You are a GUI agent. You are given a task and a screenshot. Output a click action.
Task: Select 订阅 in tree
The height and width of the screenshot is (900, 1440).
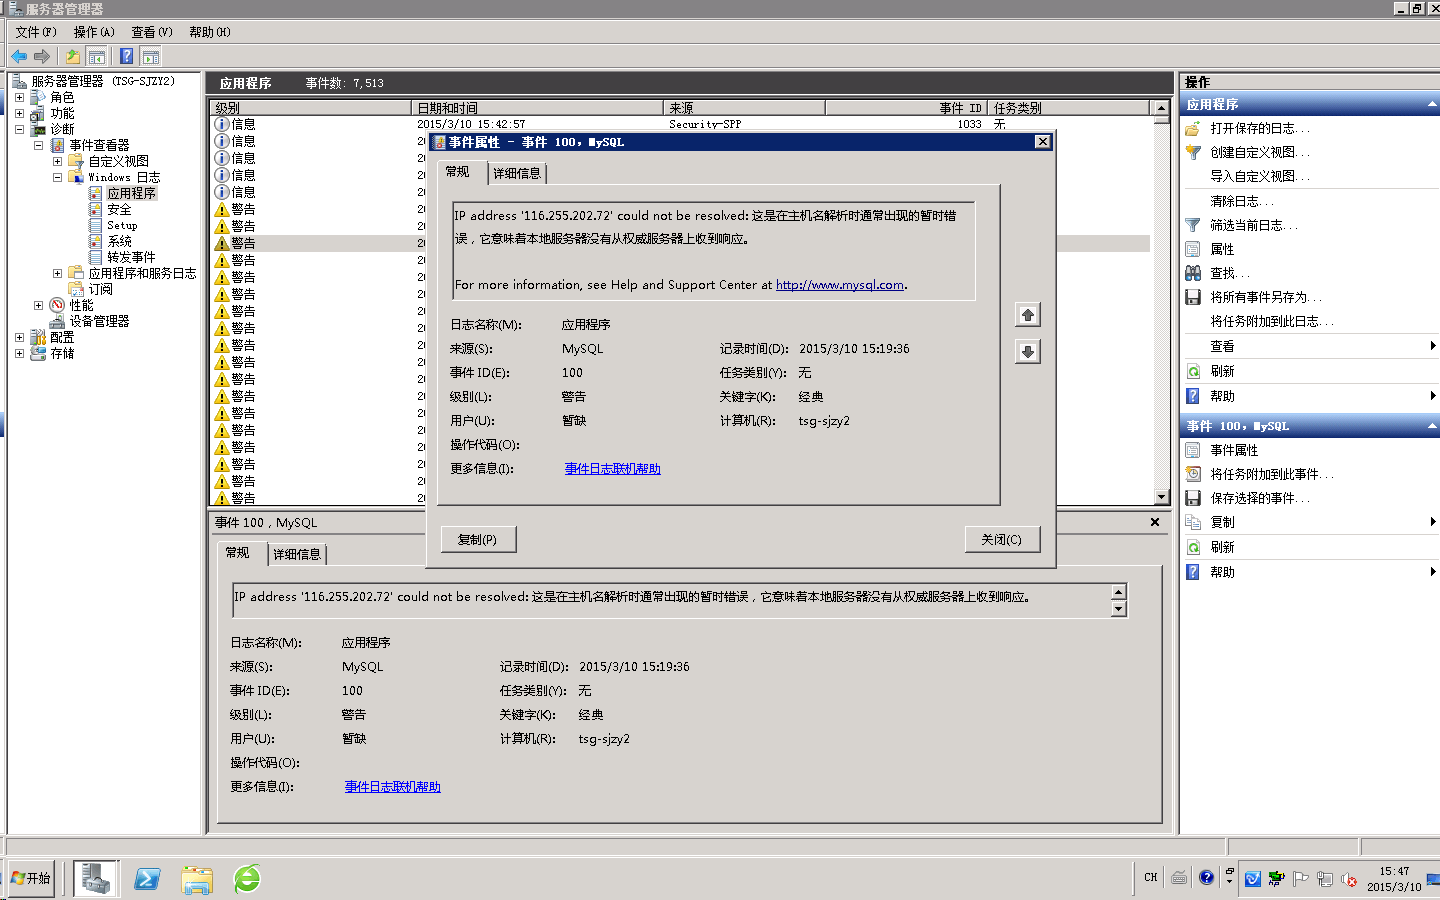pos(100,289)
